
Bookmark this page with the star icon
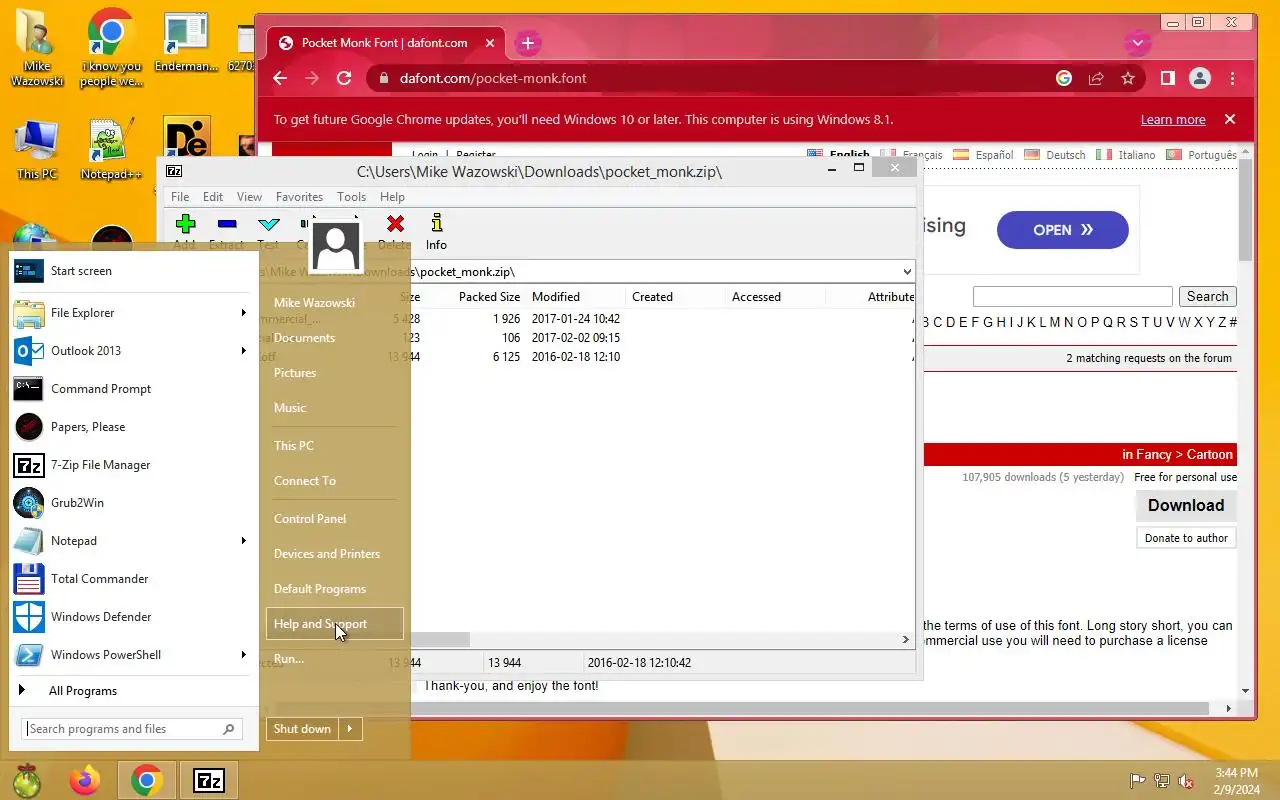[x=1128, y=78]
